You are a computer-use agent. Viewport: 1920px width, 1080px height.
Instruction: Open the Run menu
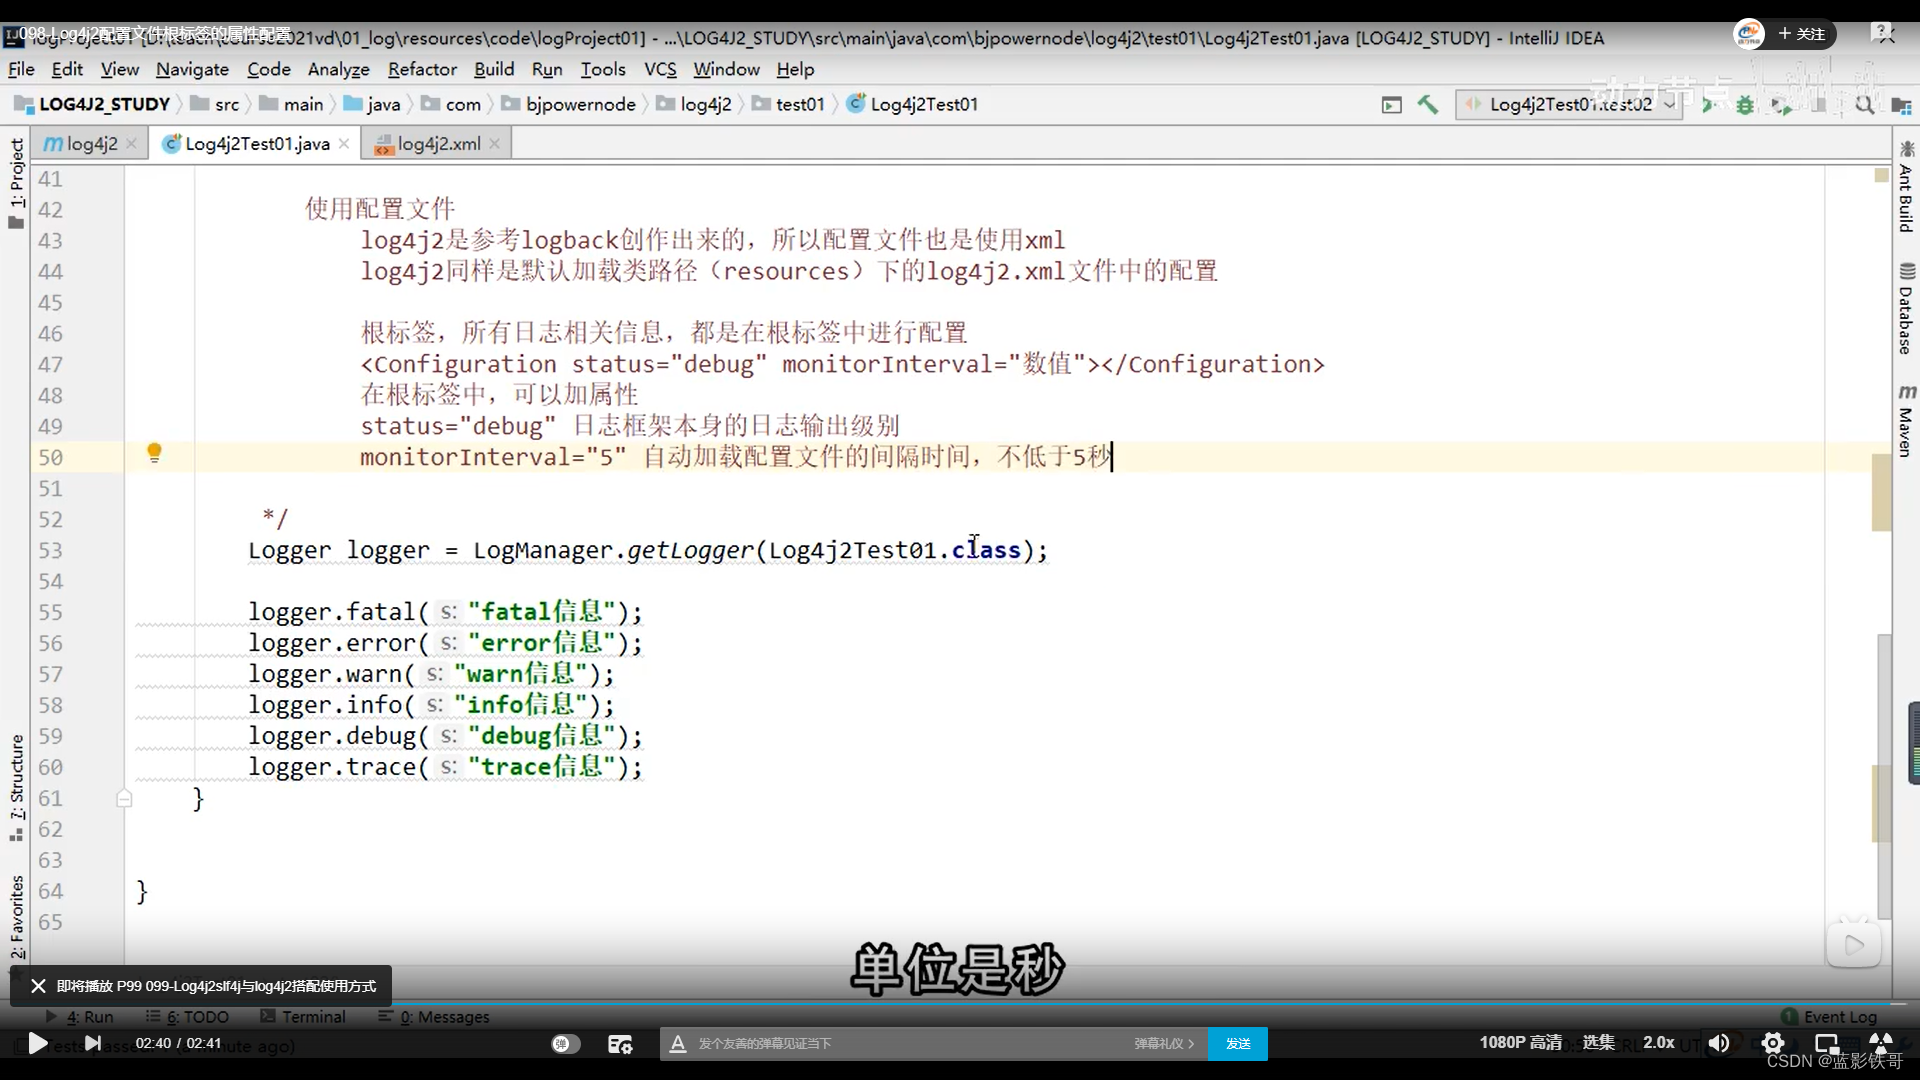tap(547, 69)
